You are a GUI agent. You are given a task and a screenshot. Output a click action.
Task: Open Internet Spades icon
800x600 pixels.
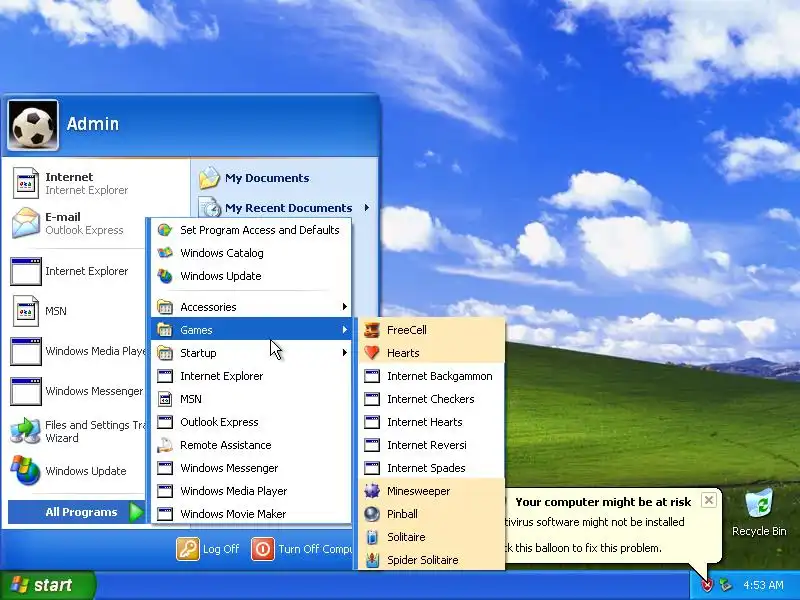(x=372, y=468)
